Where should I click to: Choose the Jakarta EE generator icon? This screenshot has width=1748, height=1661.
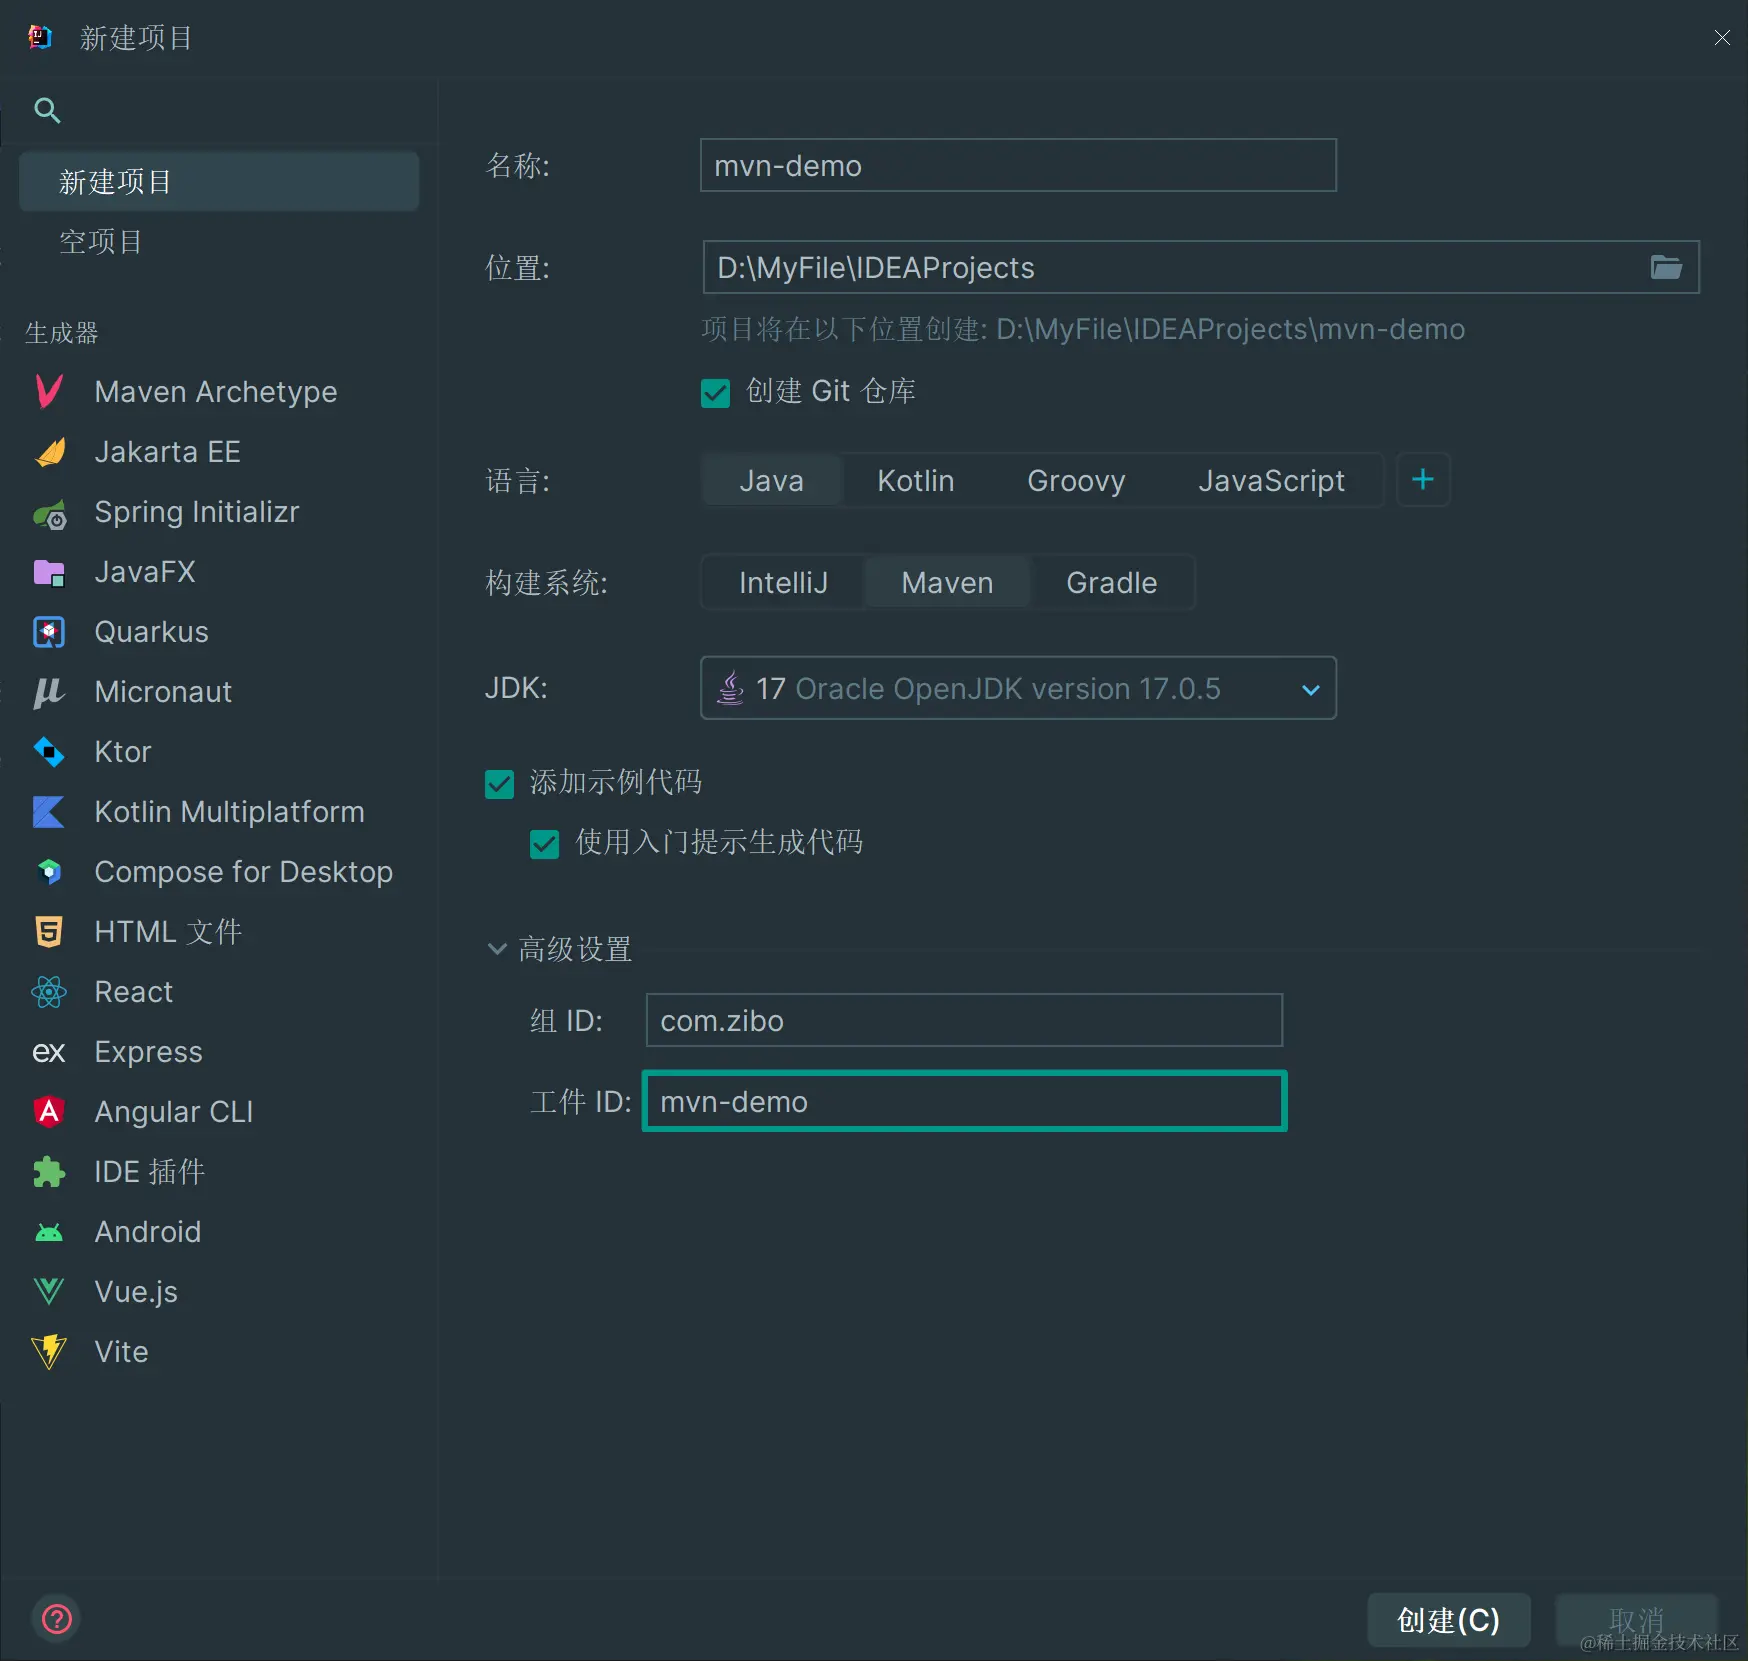[x=50, y=452]
